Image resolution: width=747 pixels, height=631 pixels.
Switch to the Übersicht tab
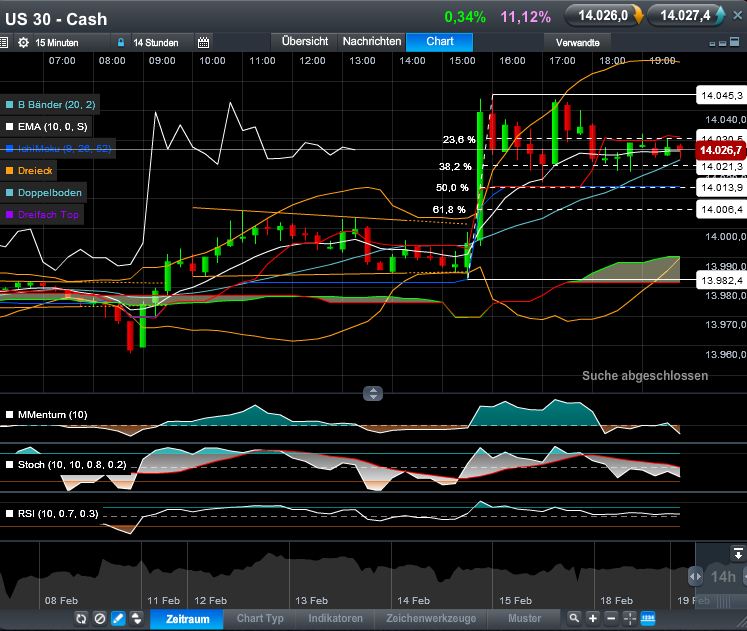tap(305, 41)
